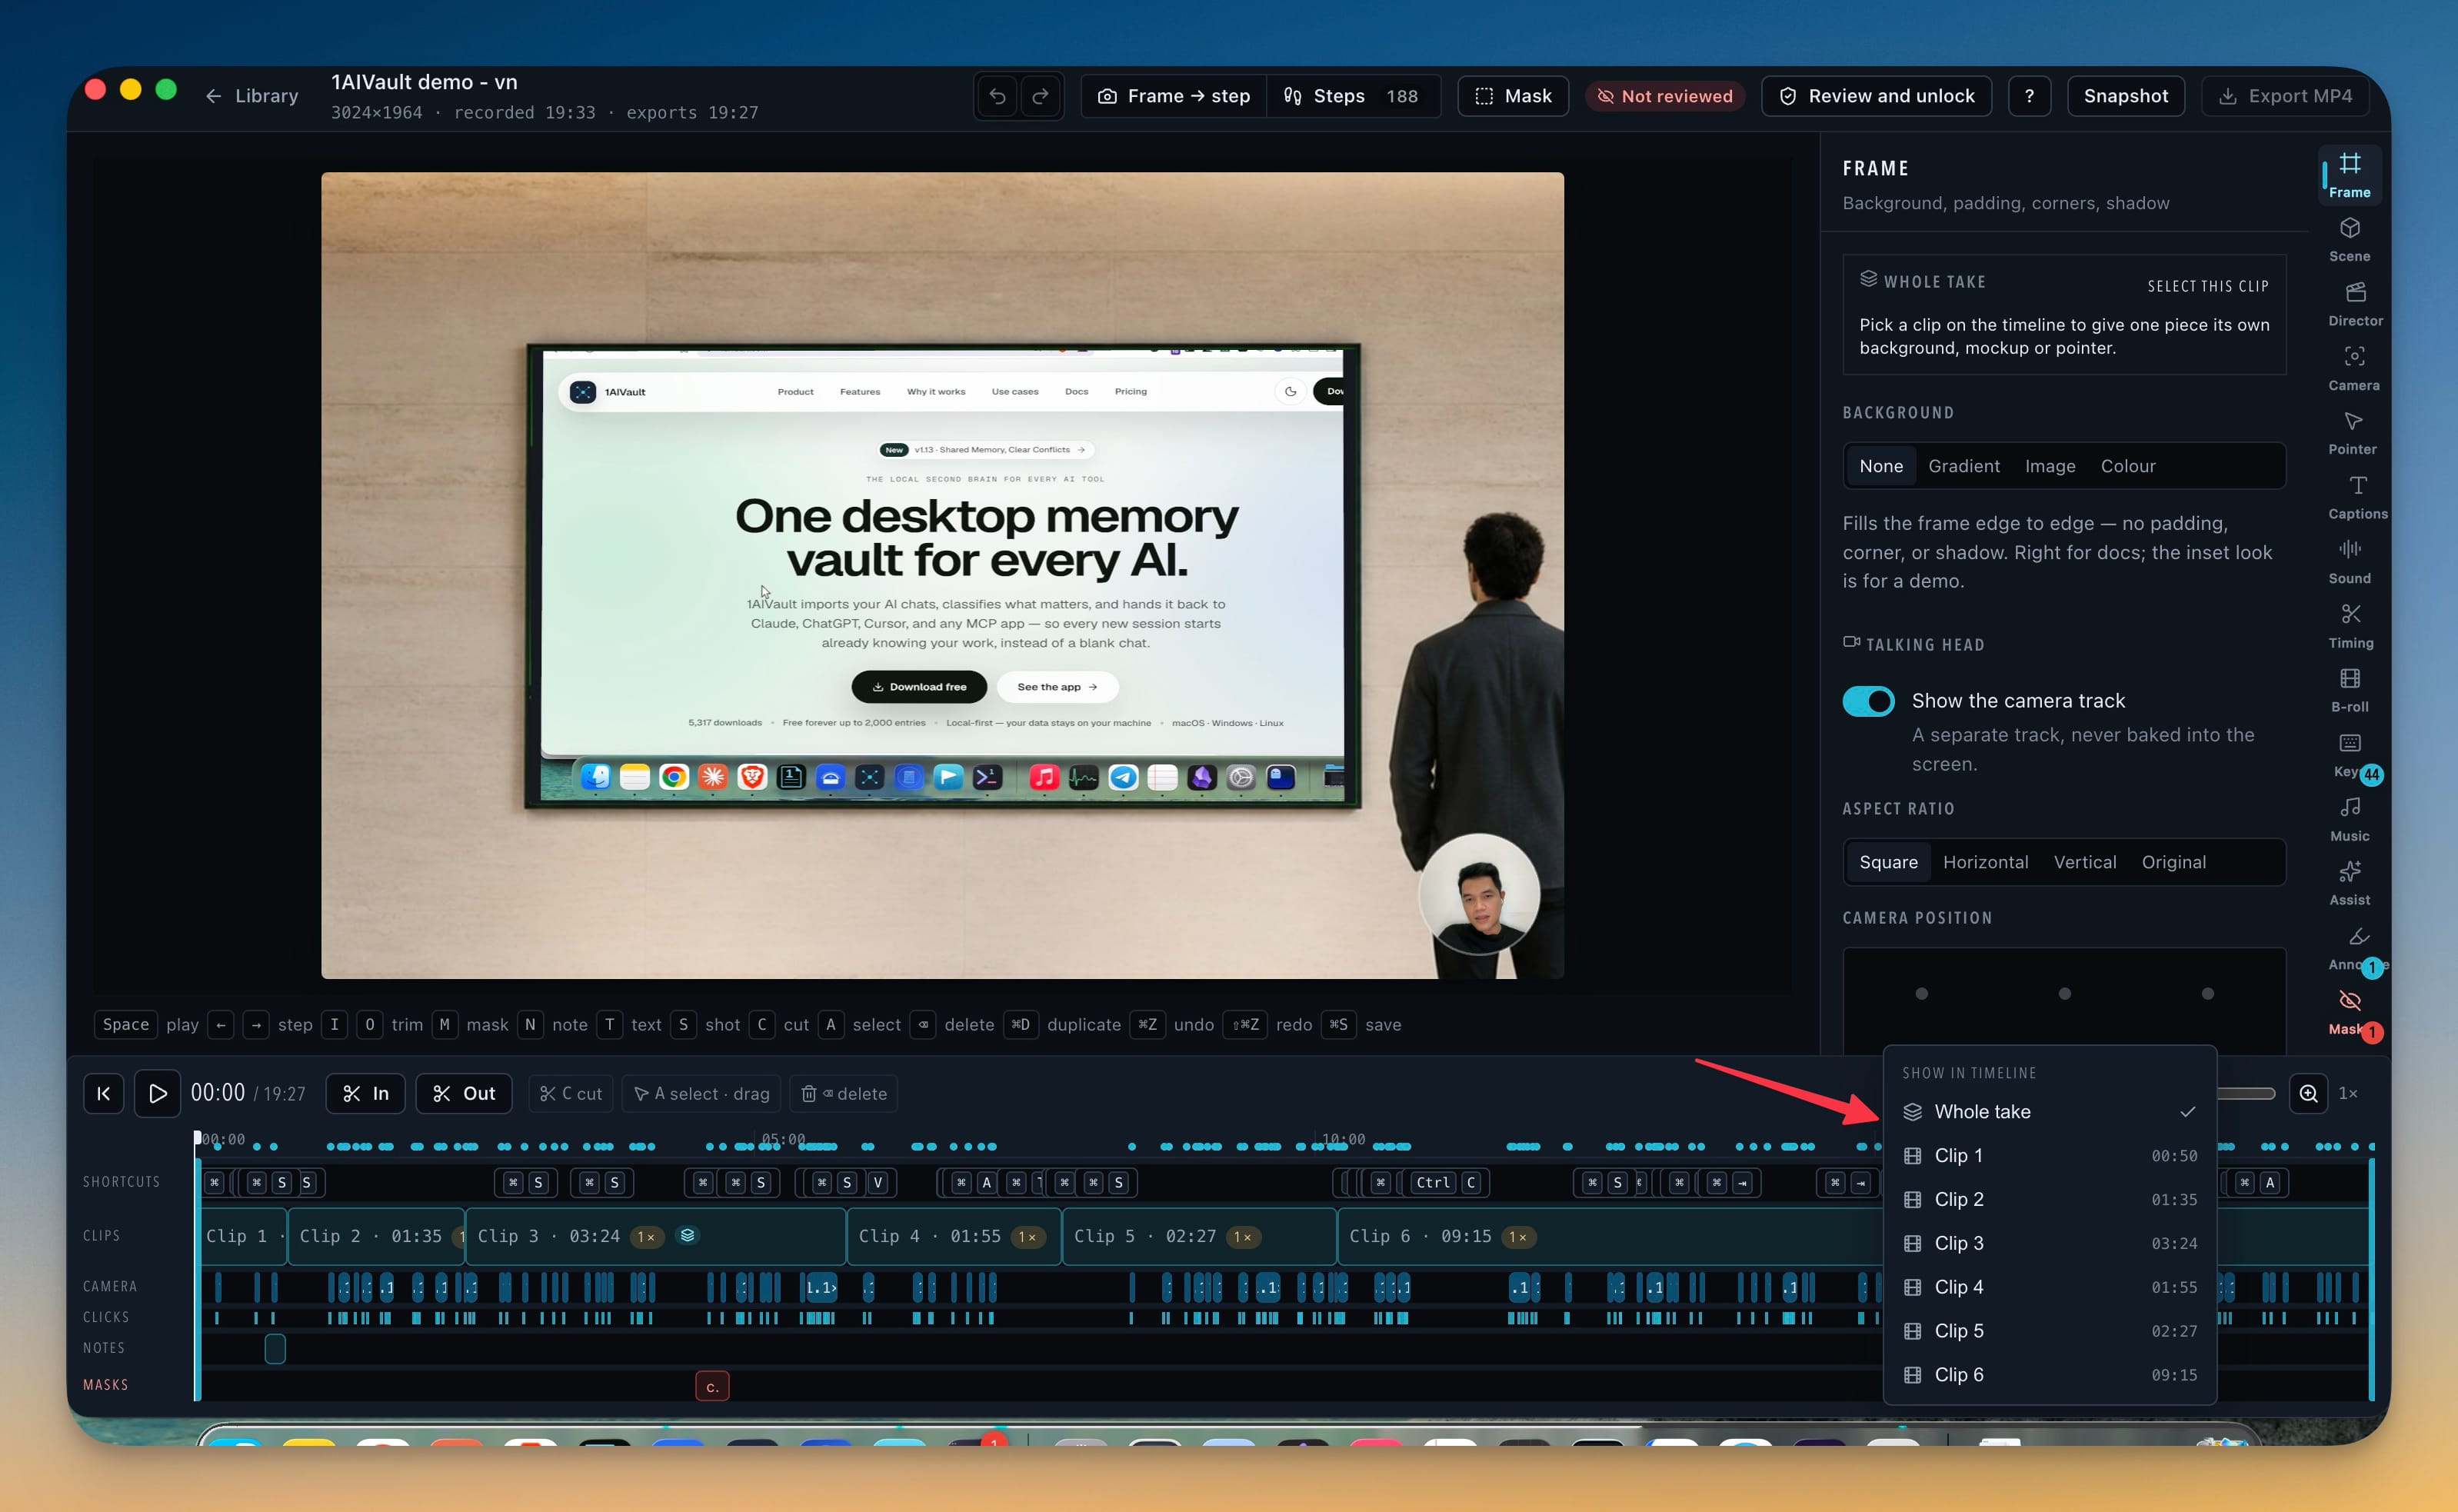Image resolution: width=2458 pixels, height=1512 pixels.
Task: Select the red mask marker on Masks track
Action: [x=712, y=1386]
